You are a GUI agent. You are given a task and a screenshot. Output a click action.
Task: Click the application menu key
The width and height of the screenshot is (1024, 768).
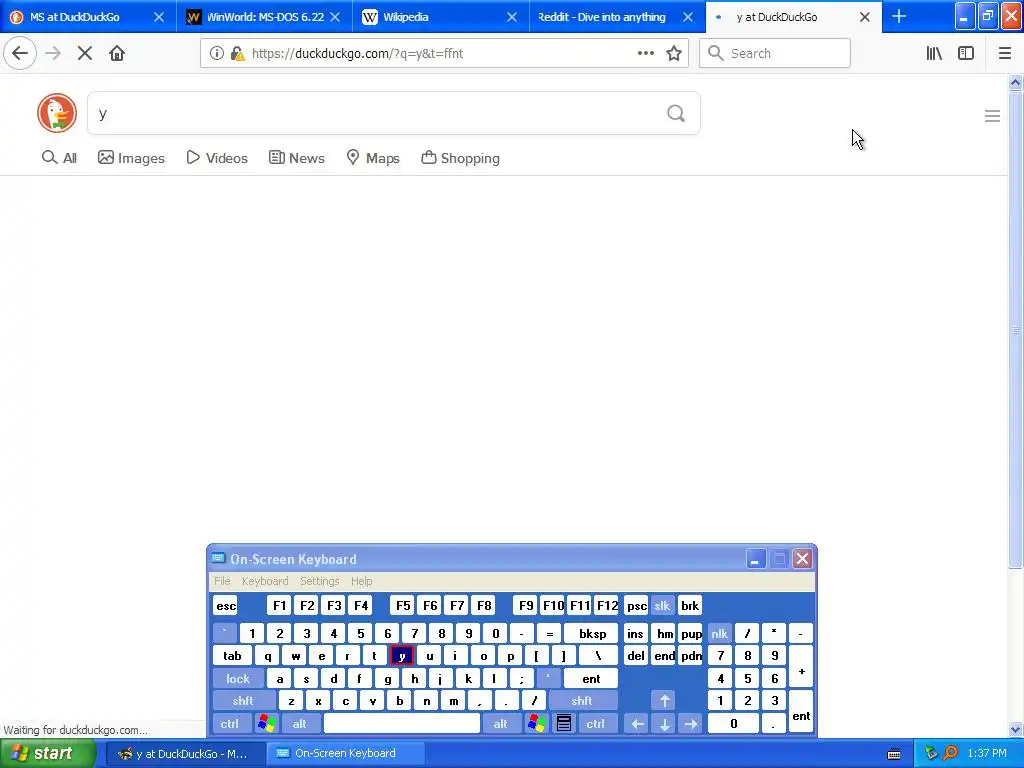pyautogui.click(x=564, y=724)
